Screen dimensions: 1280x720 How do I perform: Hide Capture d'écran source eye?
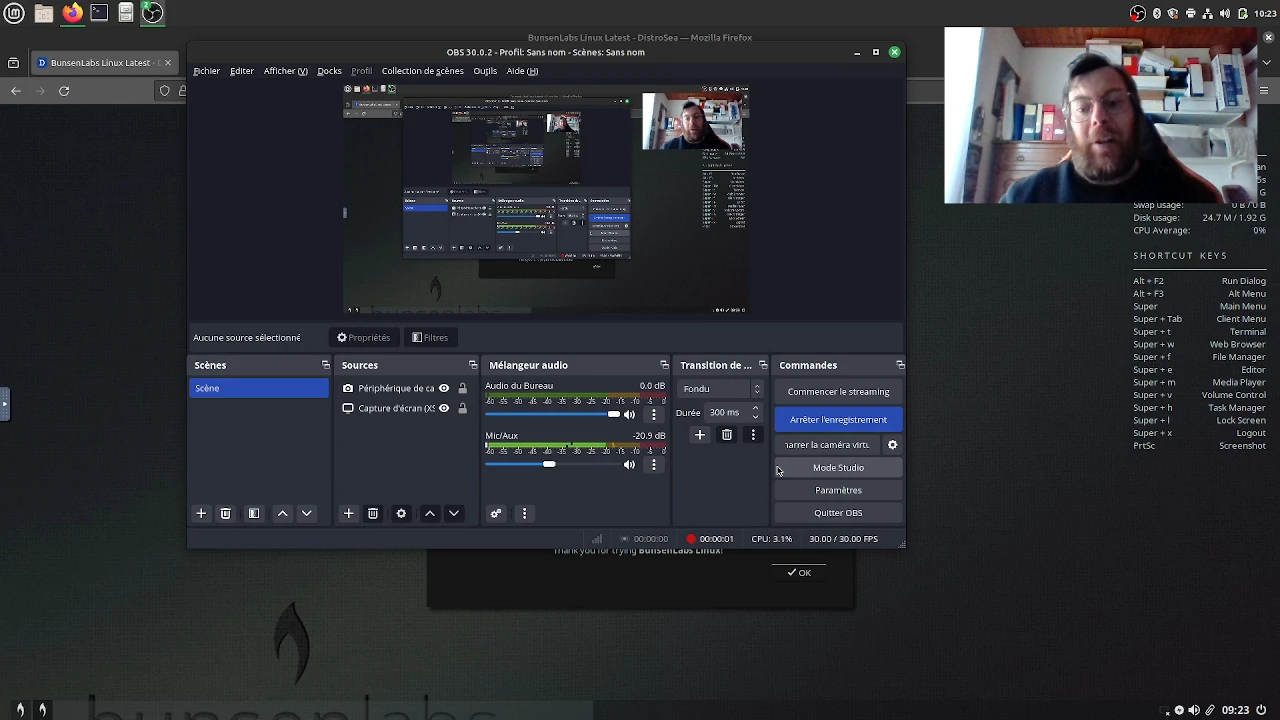444,408
